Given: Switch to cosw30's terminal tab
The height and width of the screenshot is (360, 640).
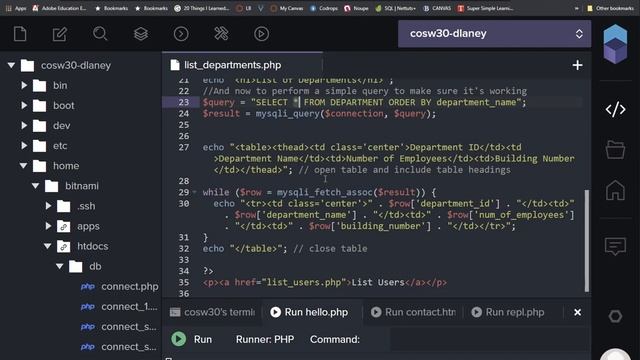Looking at the screenshot, I should (213, 312).
